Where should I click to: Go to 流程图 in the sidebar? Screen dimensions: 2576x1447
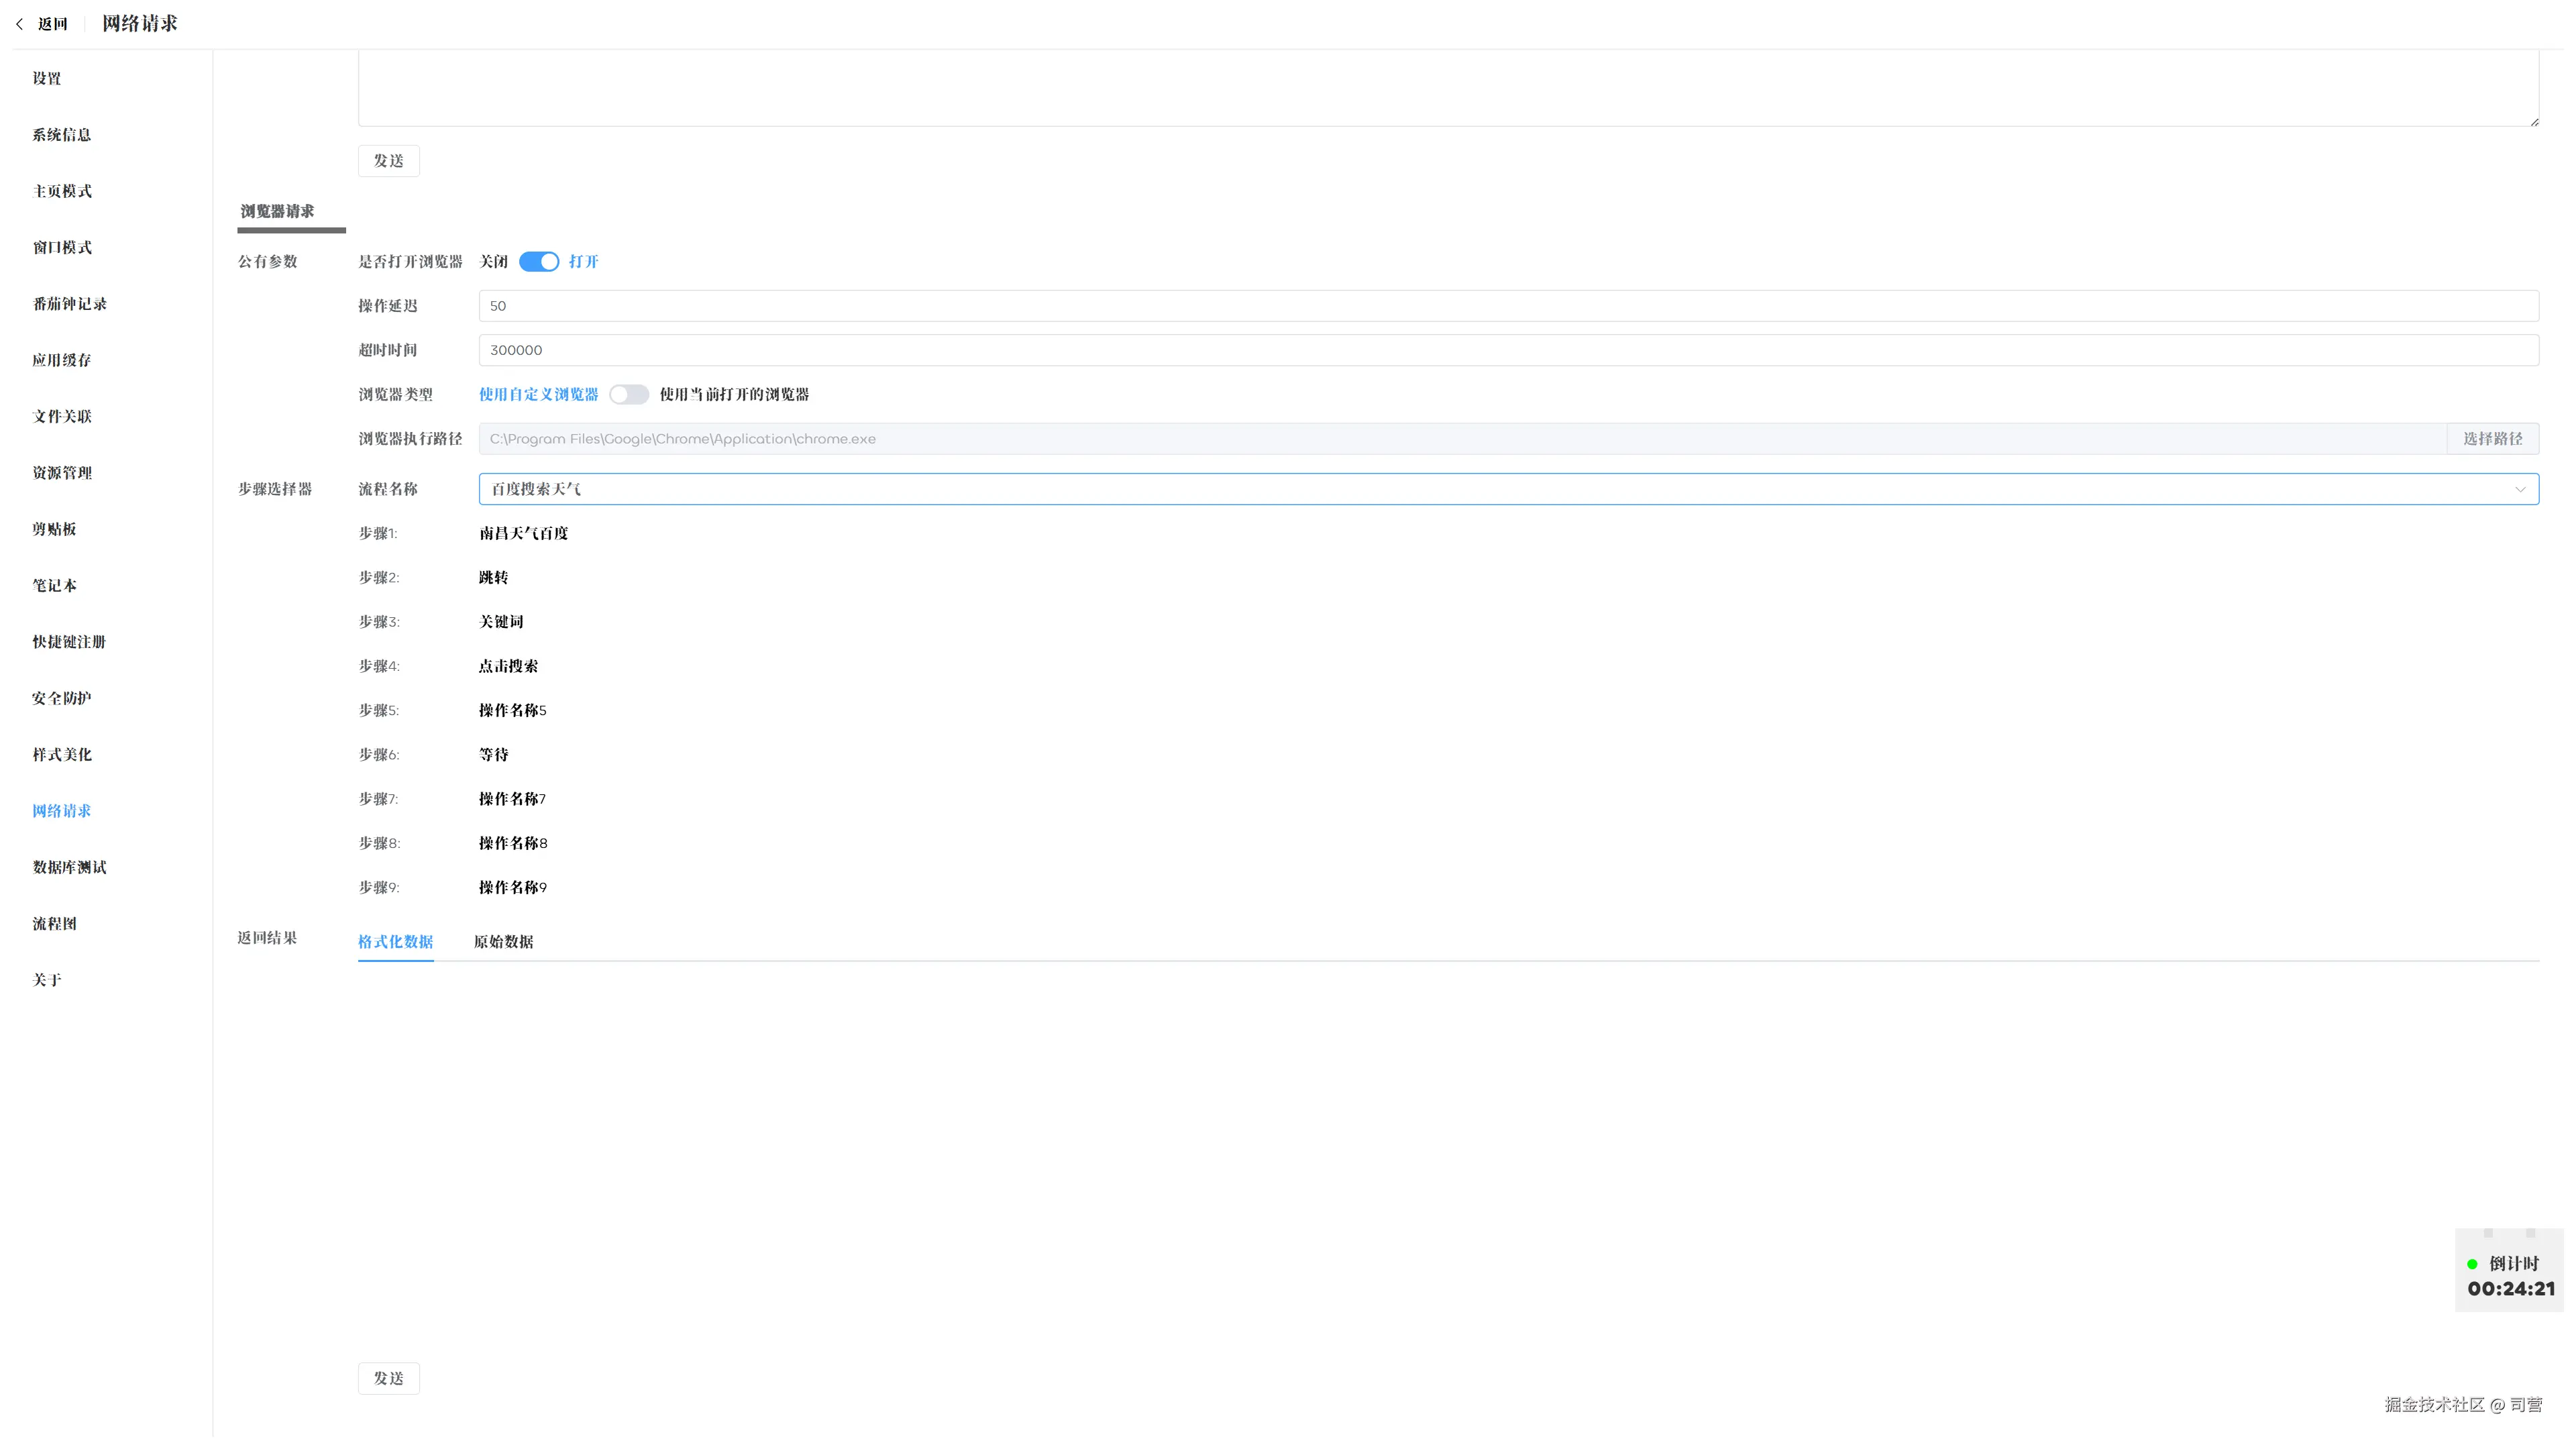54,924
